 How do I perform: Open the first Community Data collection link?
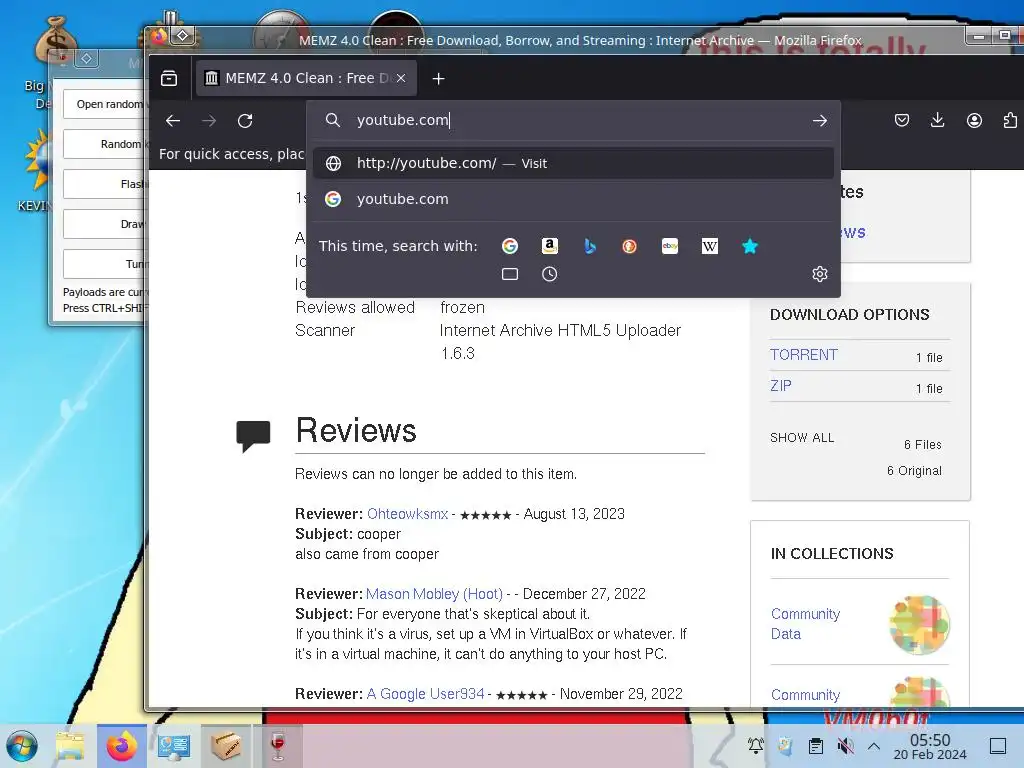coord(805,624)
